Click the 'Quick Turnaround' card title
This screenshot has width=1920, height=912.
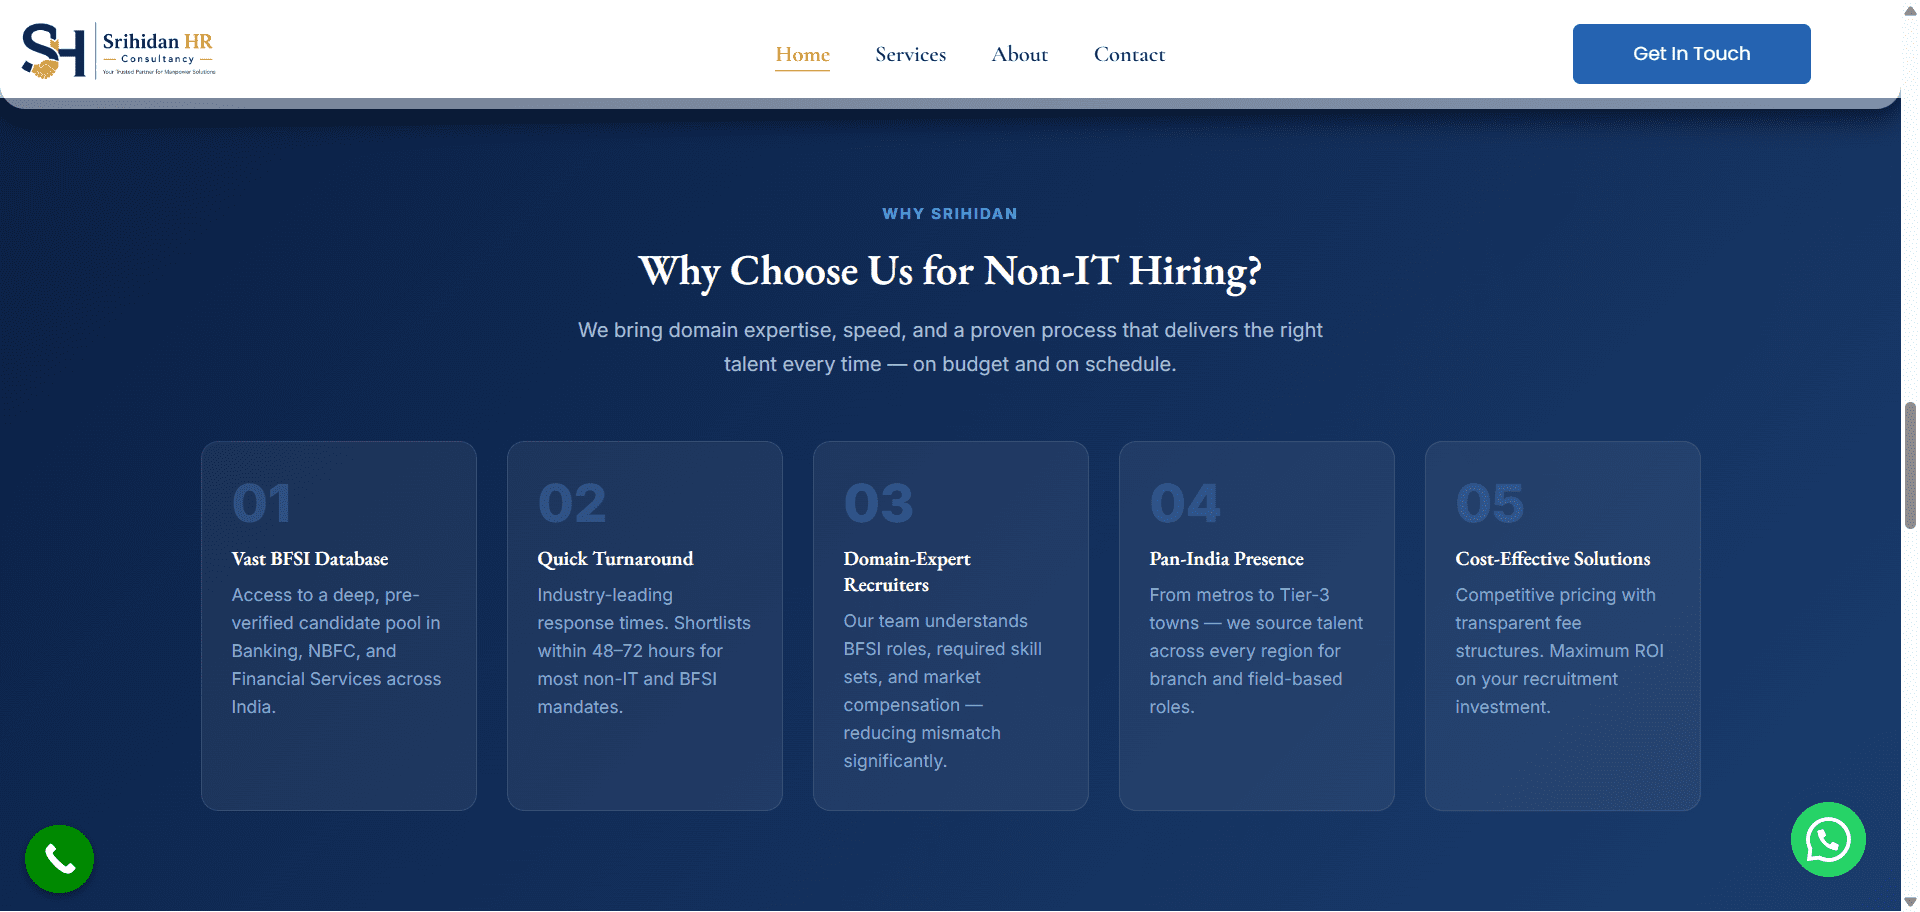pyautogui.click(x=615, y=559)
